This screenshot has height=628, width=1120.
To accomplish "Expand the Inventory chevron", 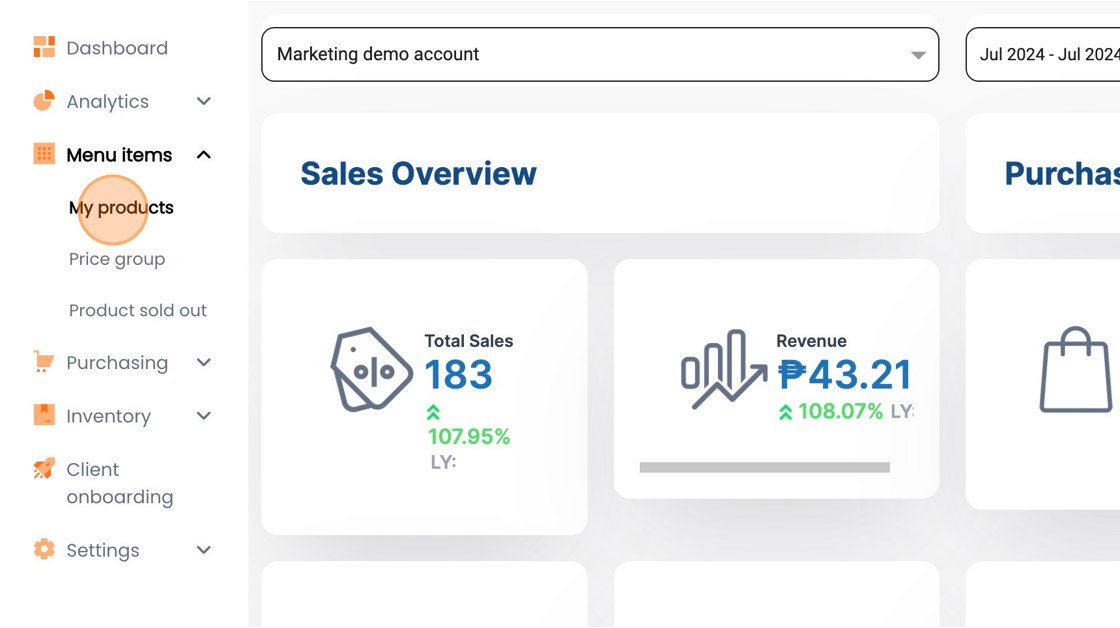I will point(204,416).
